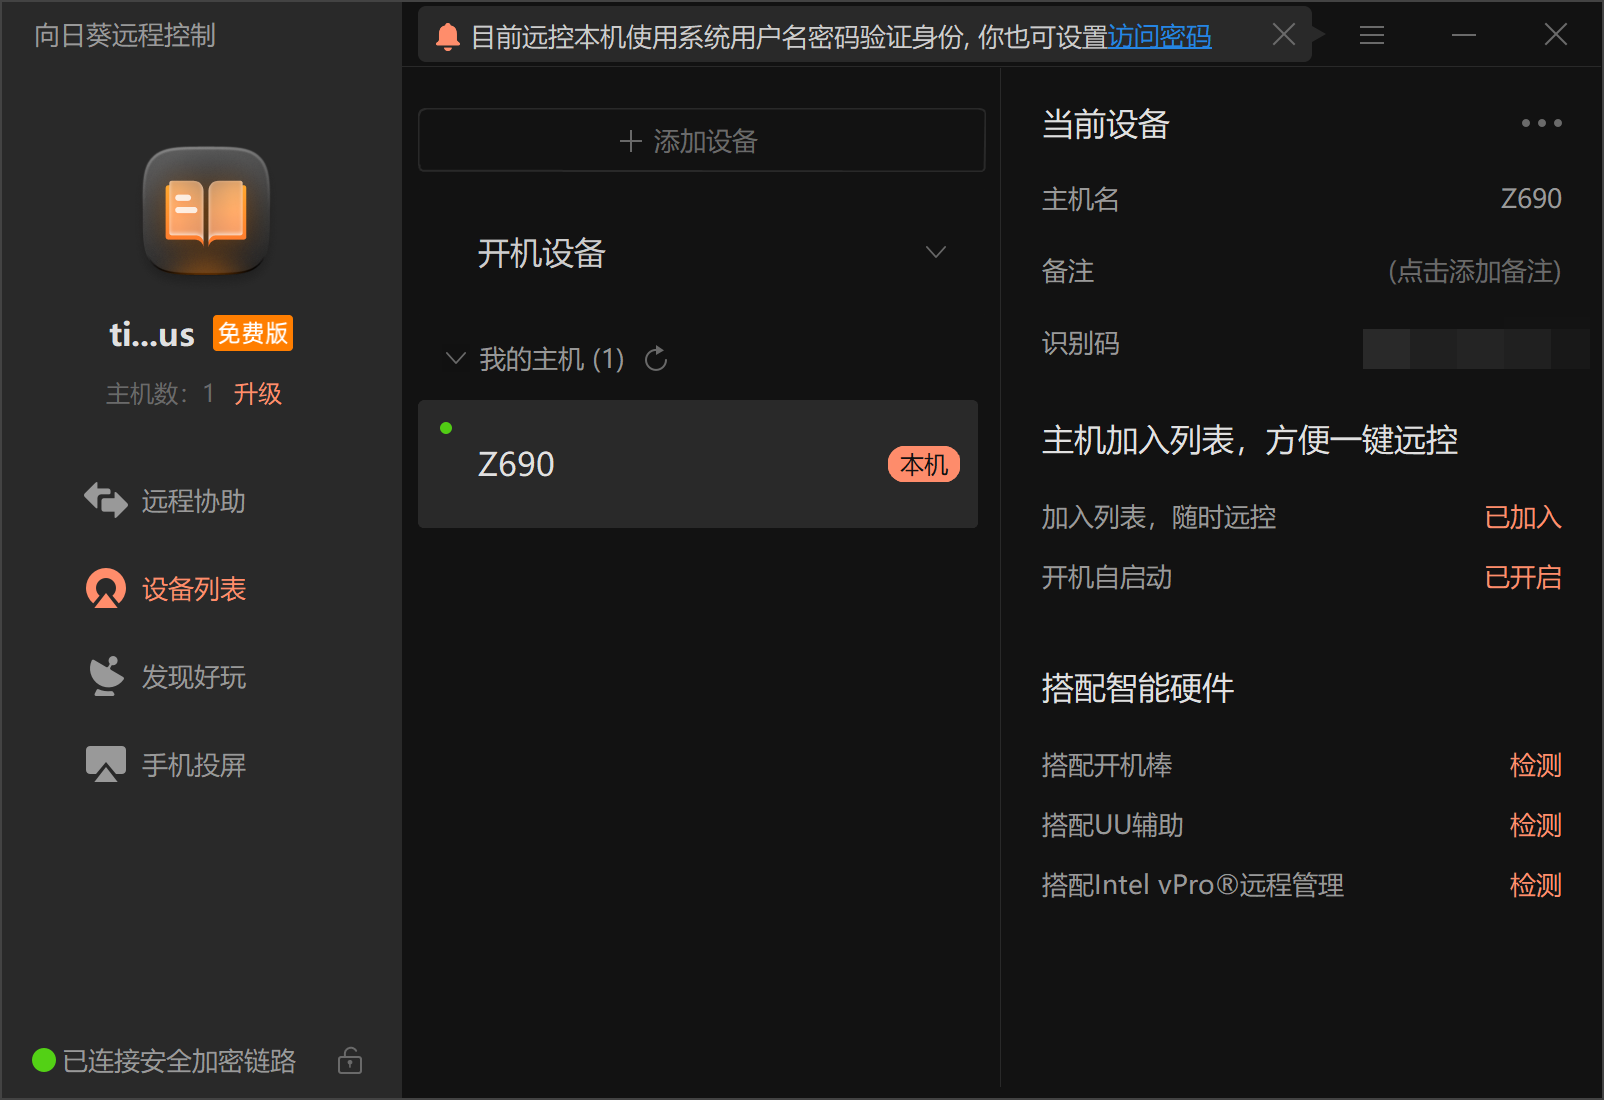Click the 访问密码 link
The image size is (1604, 1100).
[x=1160, y=37]
